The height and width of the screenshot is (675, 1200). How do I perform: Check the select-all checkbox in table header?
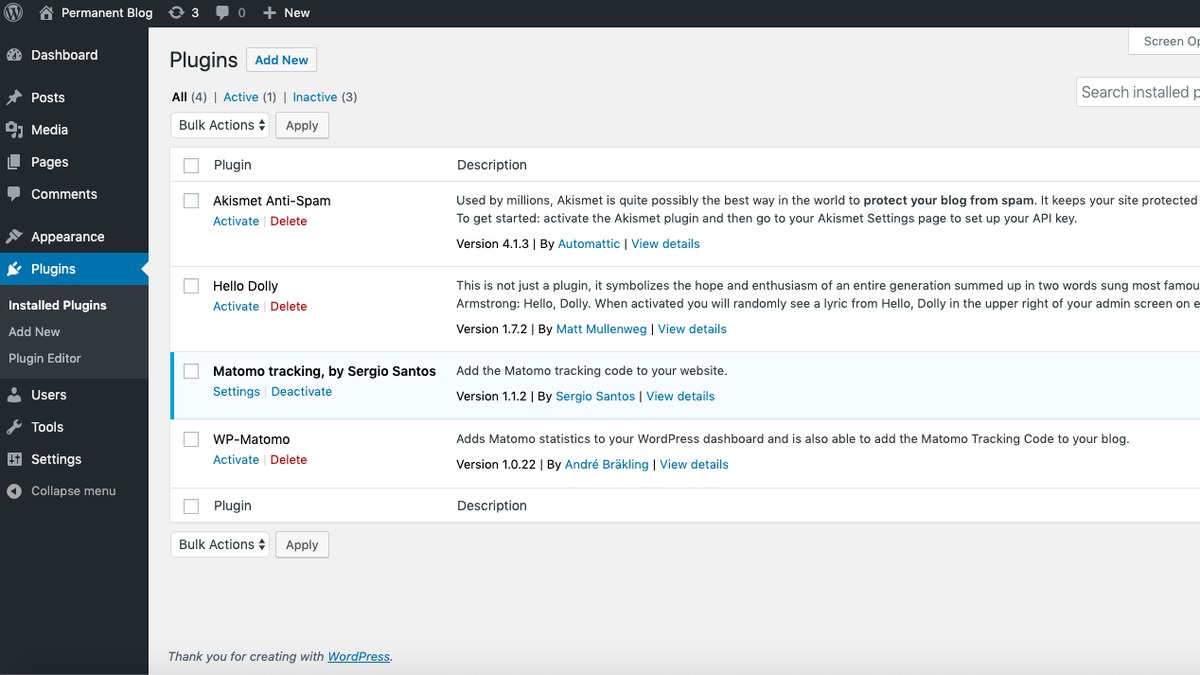[191, 165]
